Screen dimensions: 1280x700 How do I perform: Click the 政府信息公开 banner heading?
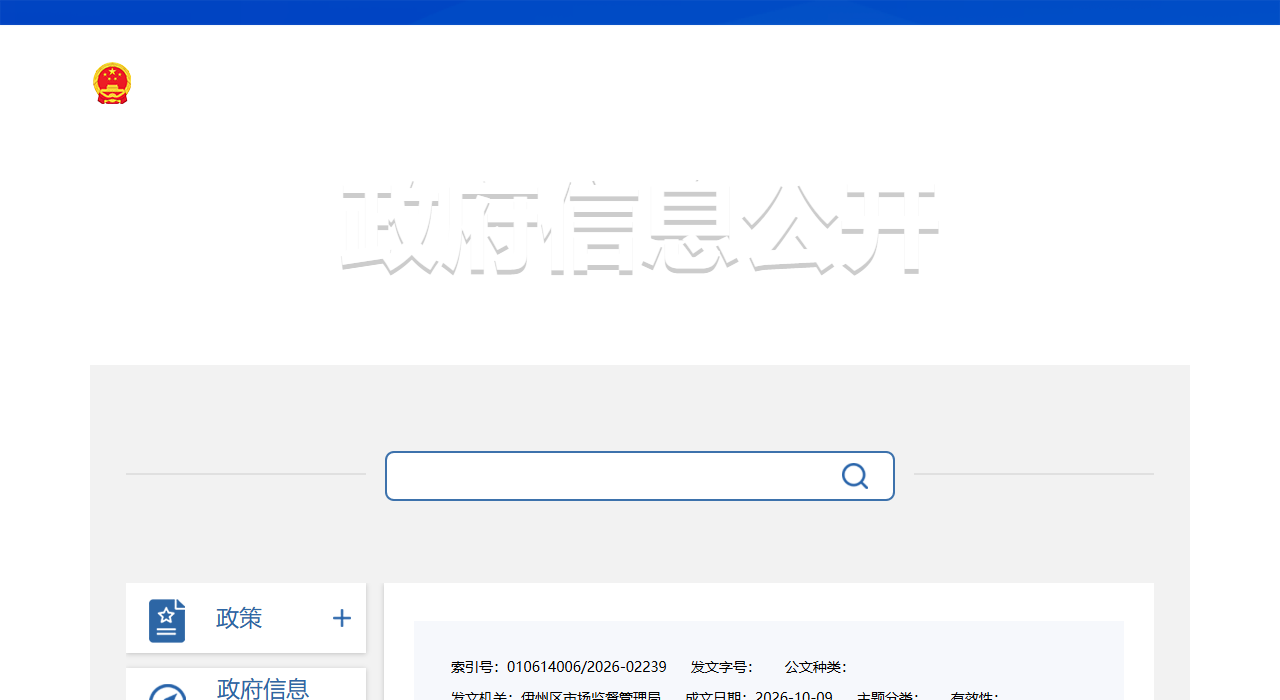tap(640, 228)
